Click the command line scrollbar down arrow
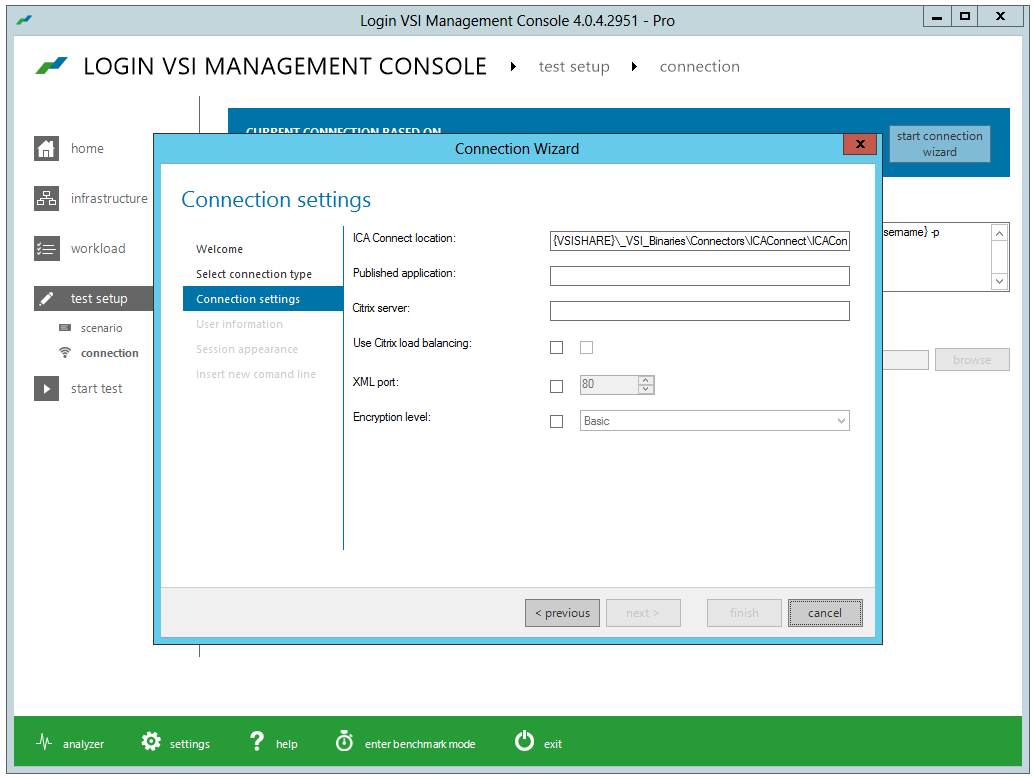 click(x=1000, y=281)
